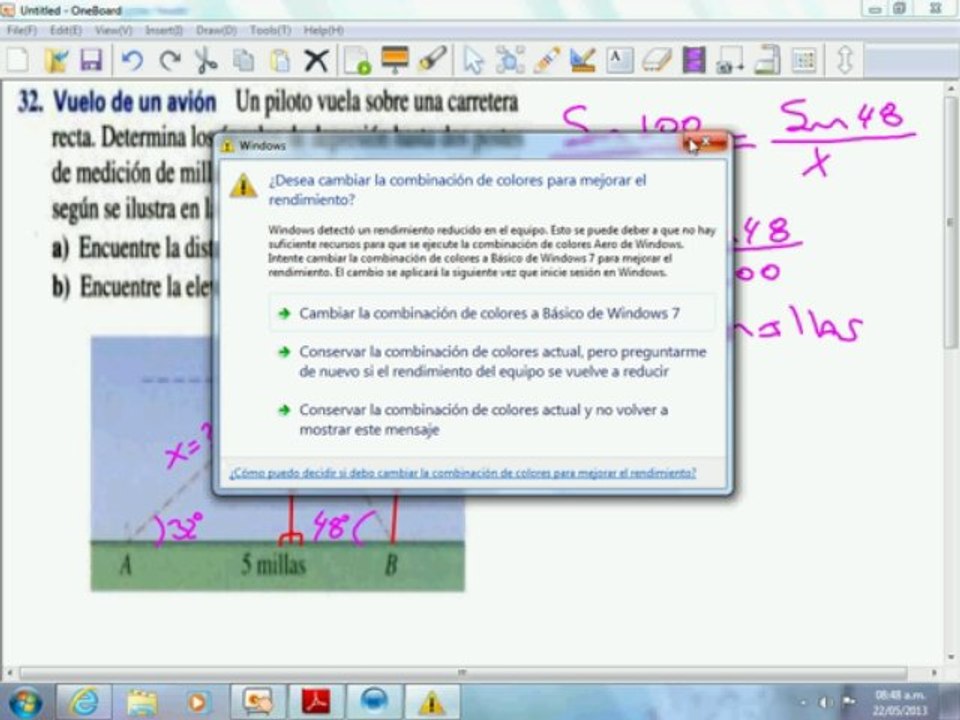Image resolution: width=960 pixels, height=720 pixels.
Task: Click the horizontal scrollbar track
Action: (x=463, y=673)
